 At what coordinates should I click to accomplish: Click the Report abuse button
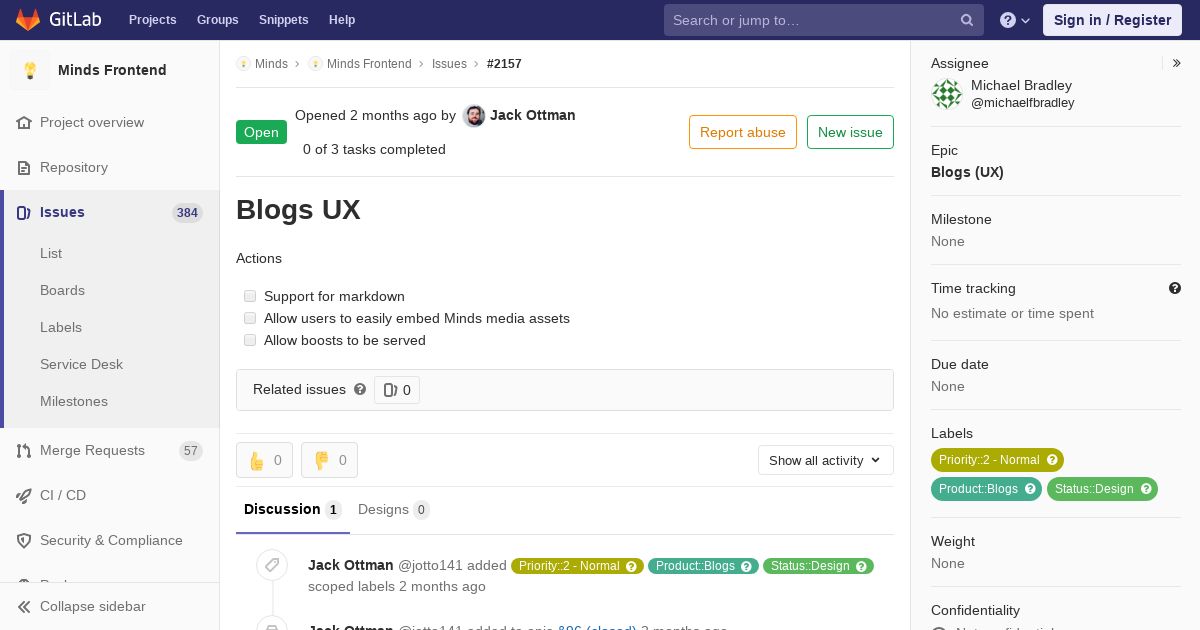coord(743,132)
